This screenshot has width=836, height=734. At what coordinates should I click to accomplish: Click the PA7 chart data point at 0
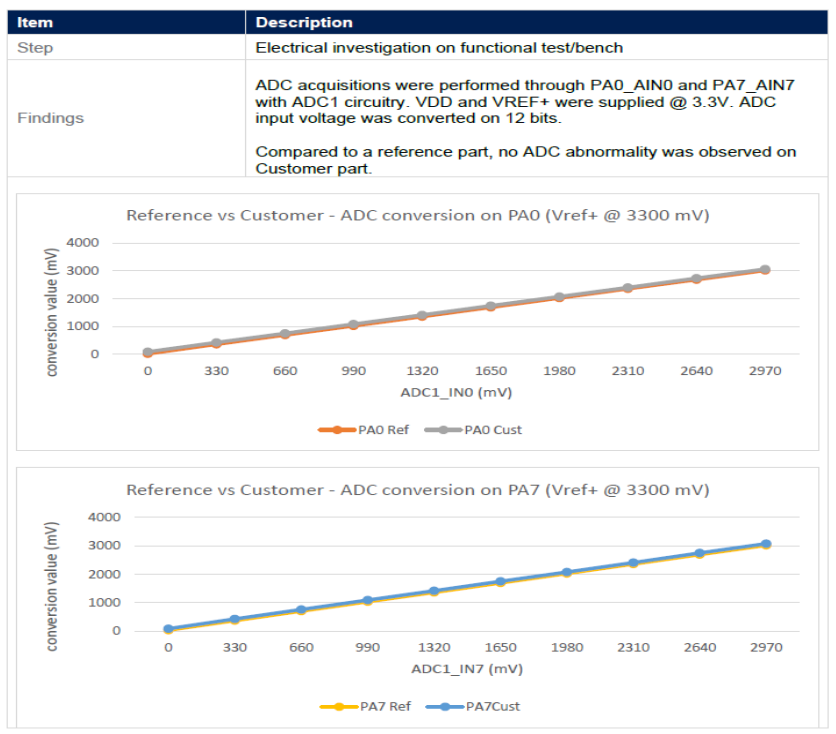(x=168, y=629)
